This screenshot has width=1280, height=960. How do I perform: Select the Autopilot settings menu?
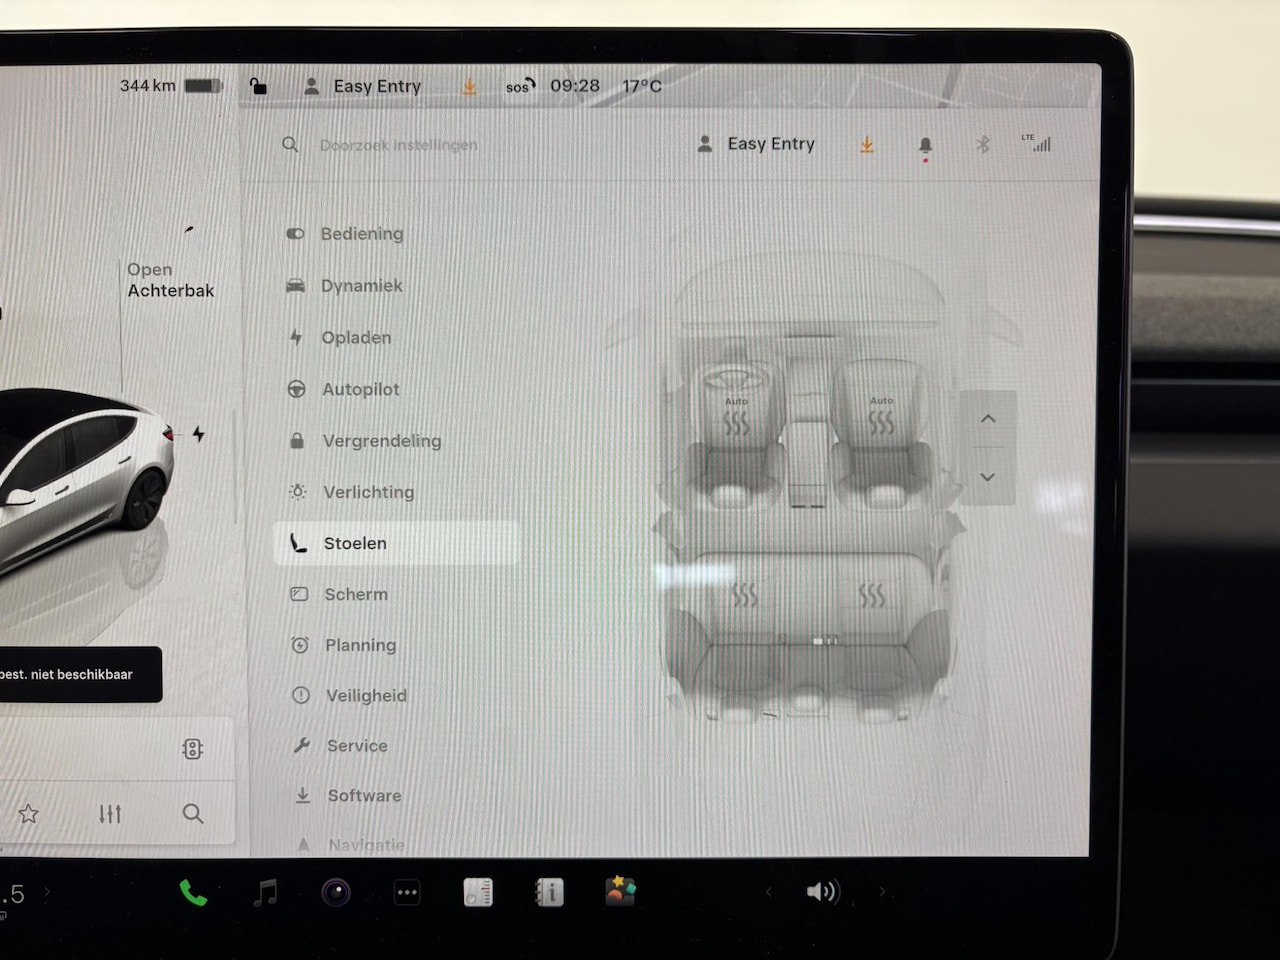click(x=360, y=389)
